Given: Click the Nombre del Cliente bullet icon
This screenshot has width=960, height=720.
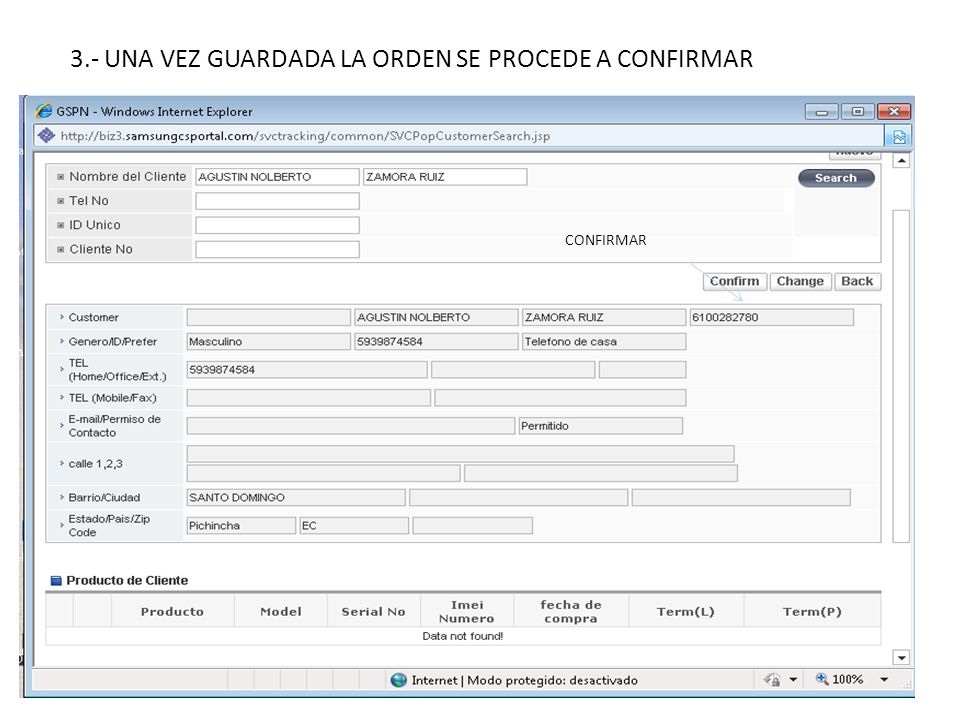Looking at the screenshot, I should pyautogui.click(x=61, y=177).
